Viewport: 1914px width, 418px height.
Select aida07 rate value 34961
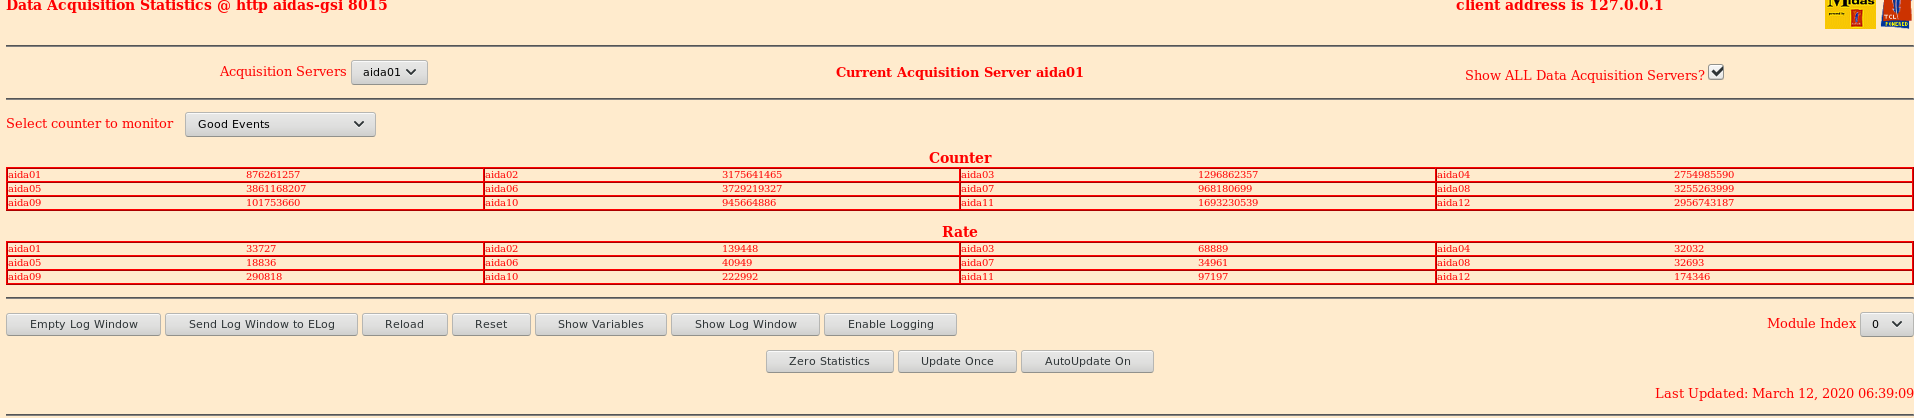1213,263
